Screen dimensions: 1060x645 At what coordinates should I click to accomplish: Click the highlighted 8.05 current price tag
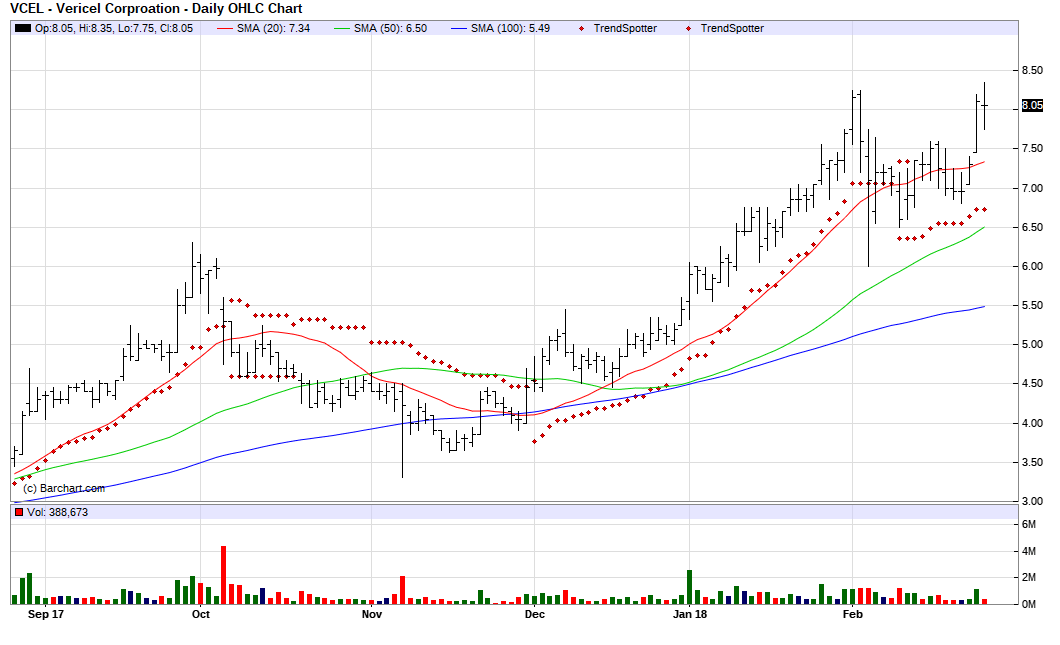click(x=1032, y=105)
